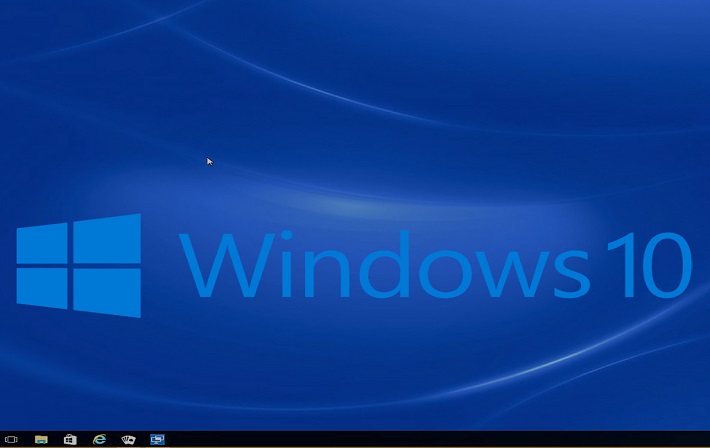710x448 pixels.
Task: Click the digit 0 in the wallpaper text
Action: [x=664, y=263]
